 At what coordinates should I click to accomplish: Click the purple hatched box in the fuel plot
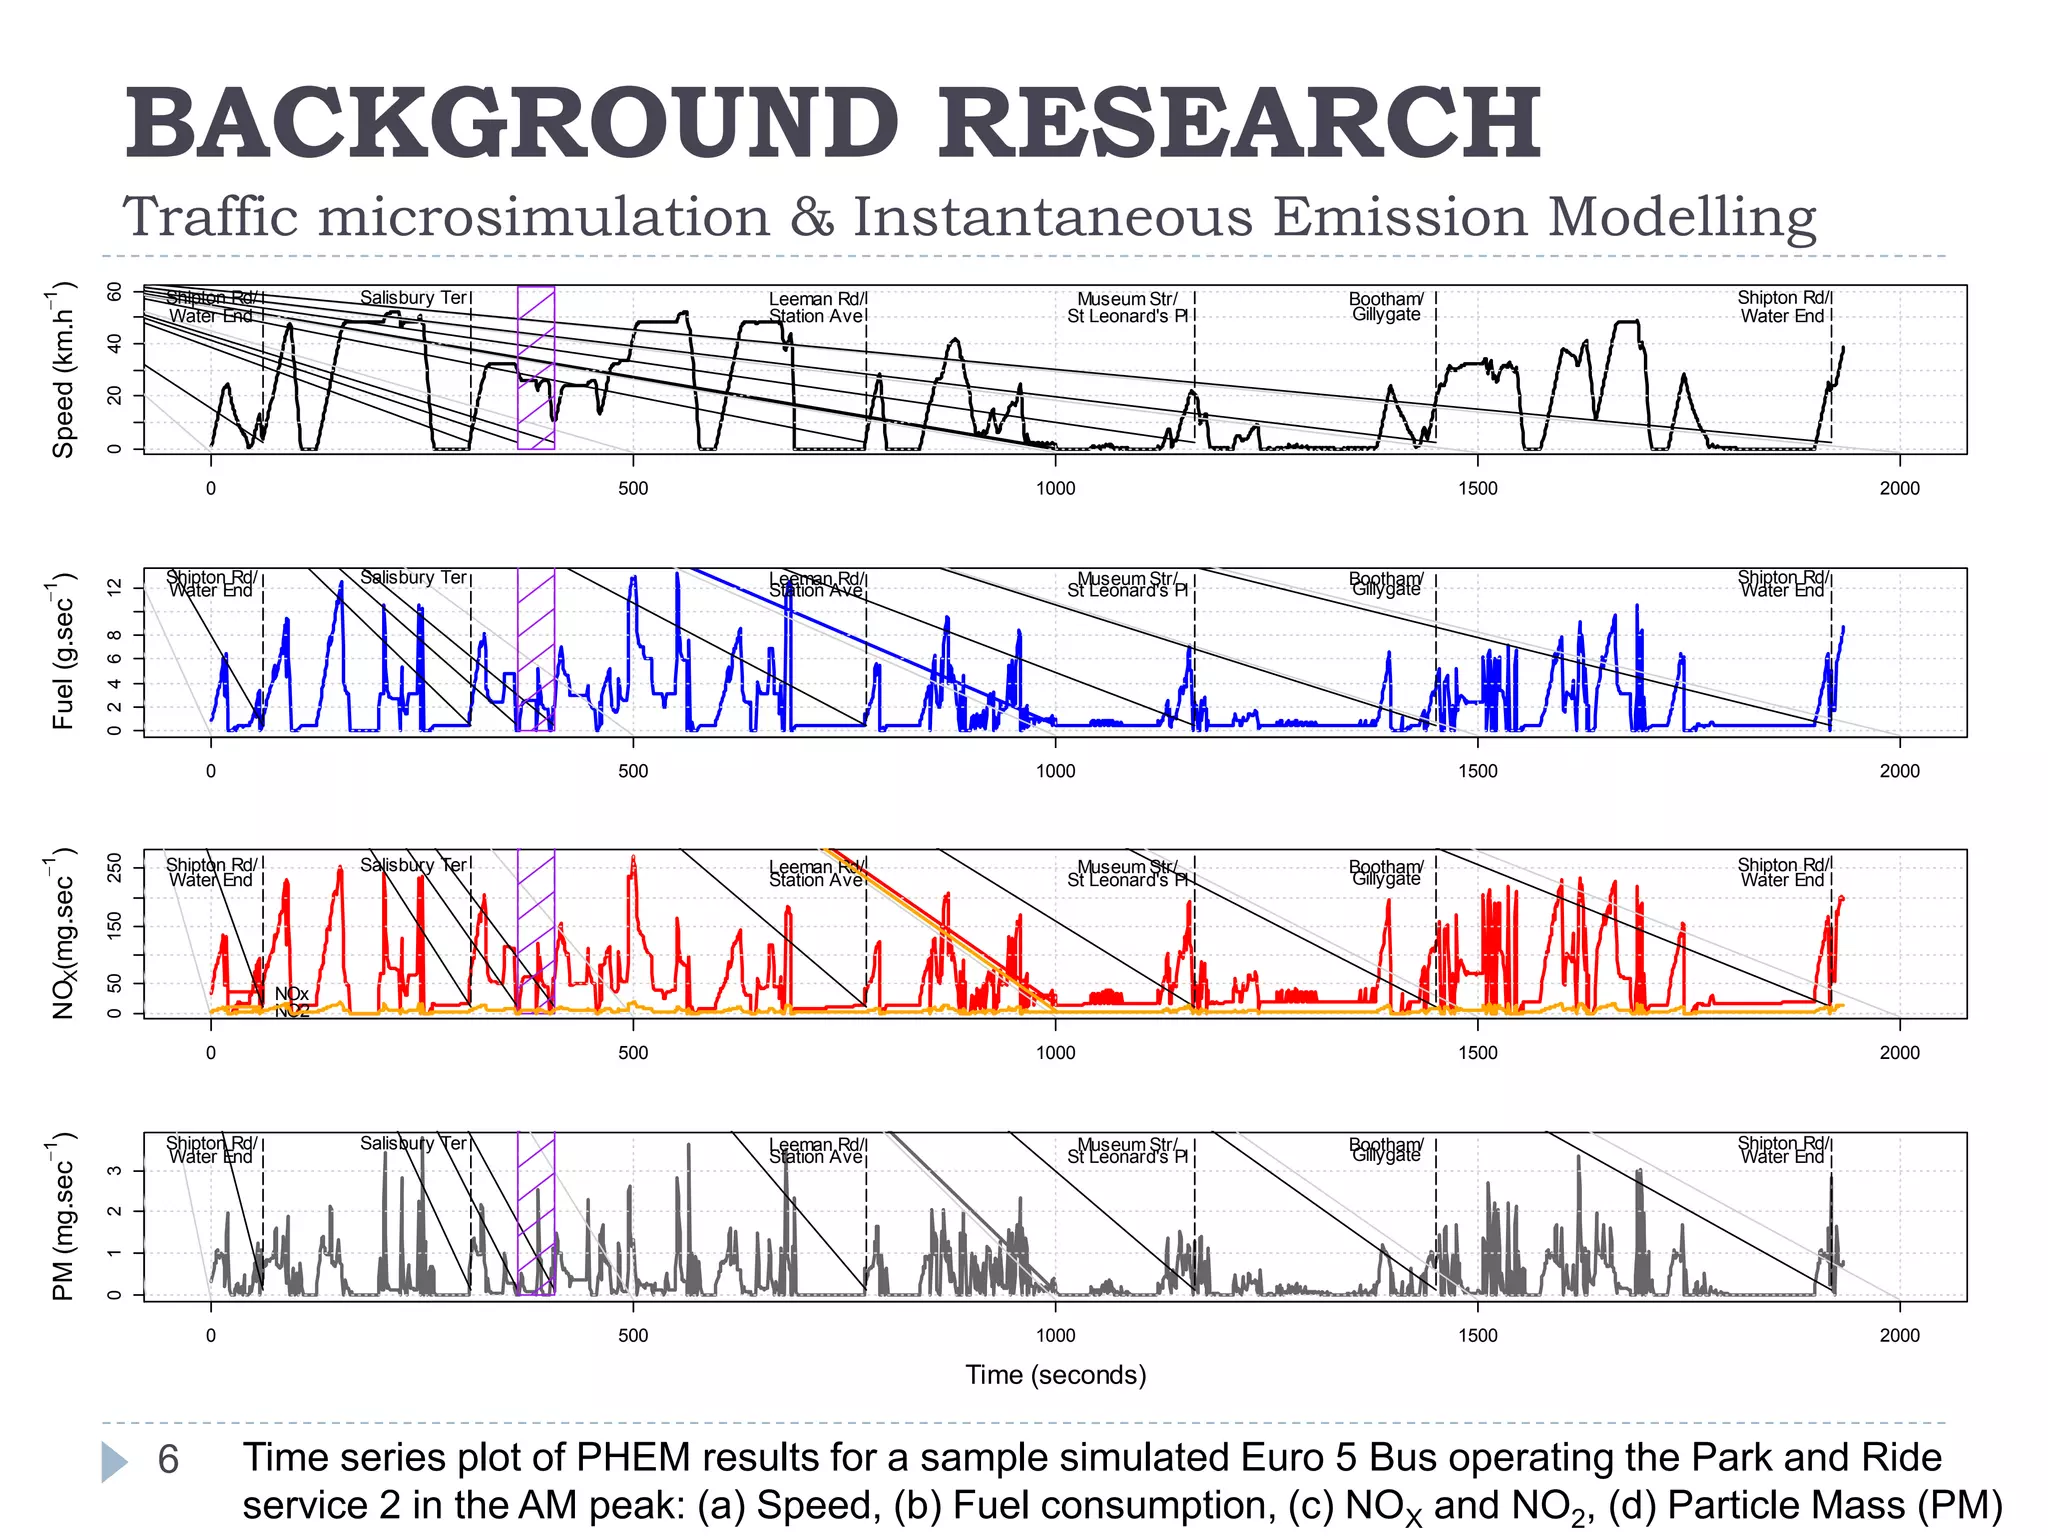pyautogui.click(x=536, y=650)
